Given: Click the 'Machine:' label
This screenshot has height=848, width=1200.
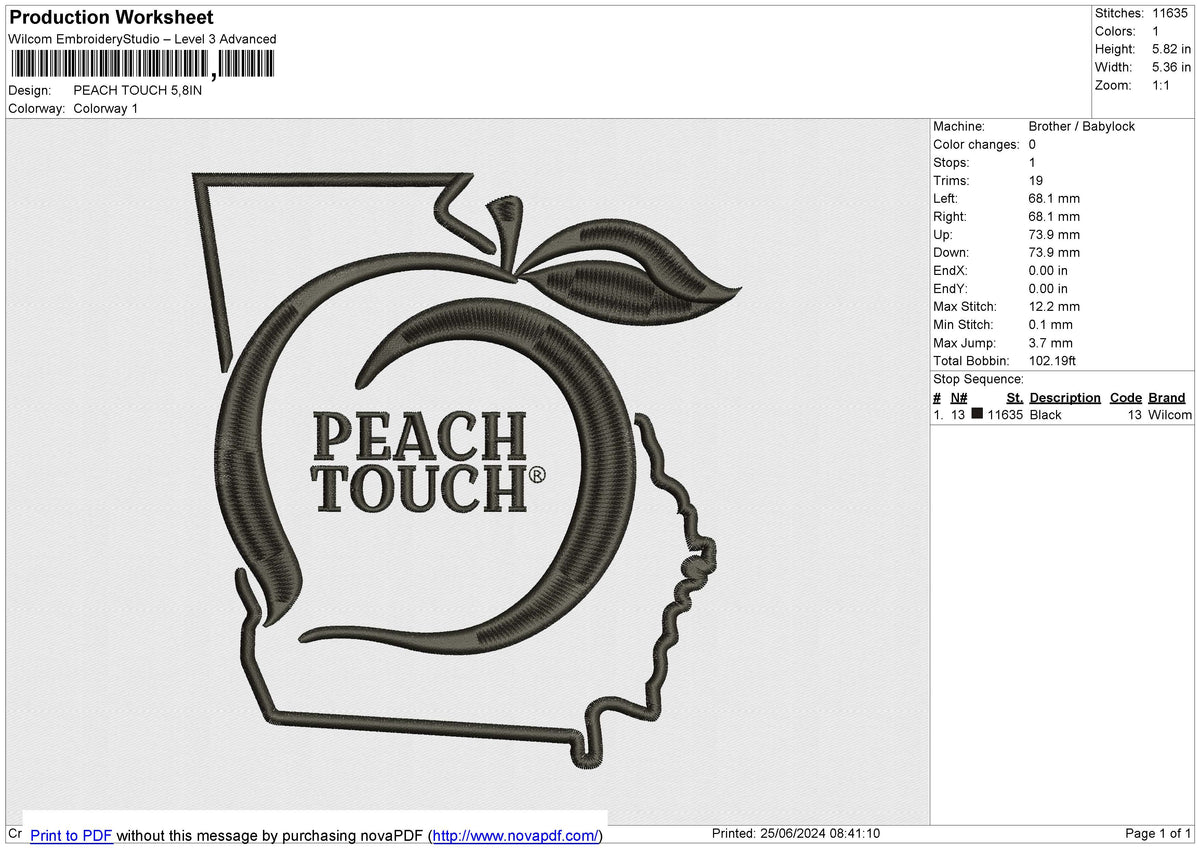Looking at the screenshot, I should [959, 126].
